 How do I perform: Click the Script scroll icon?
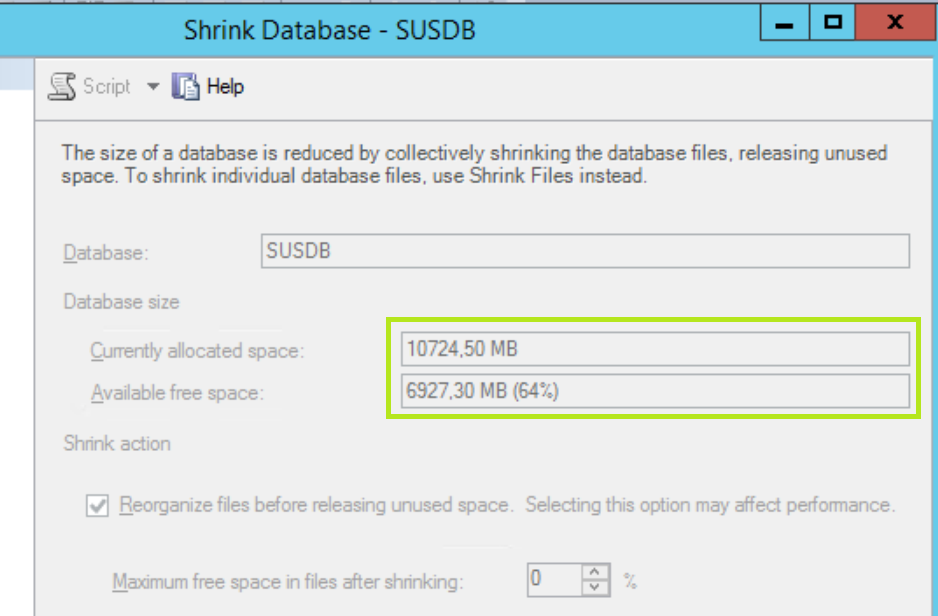tap(63, 87)
